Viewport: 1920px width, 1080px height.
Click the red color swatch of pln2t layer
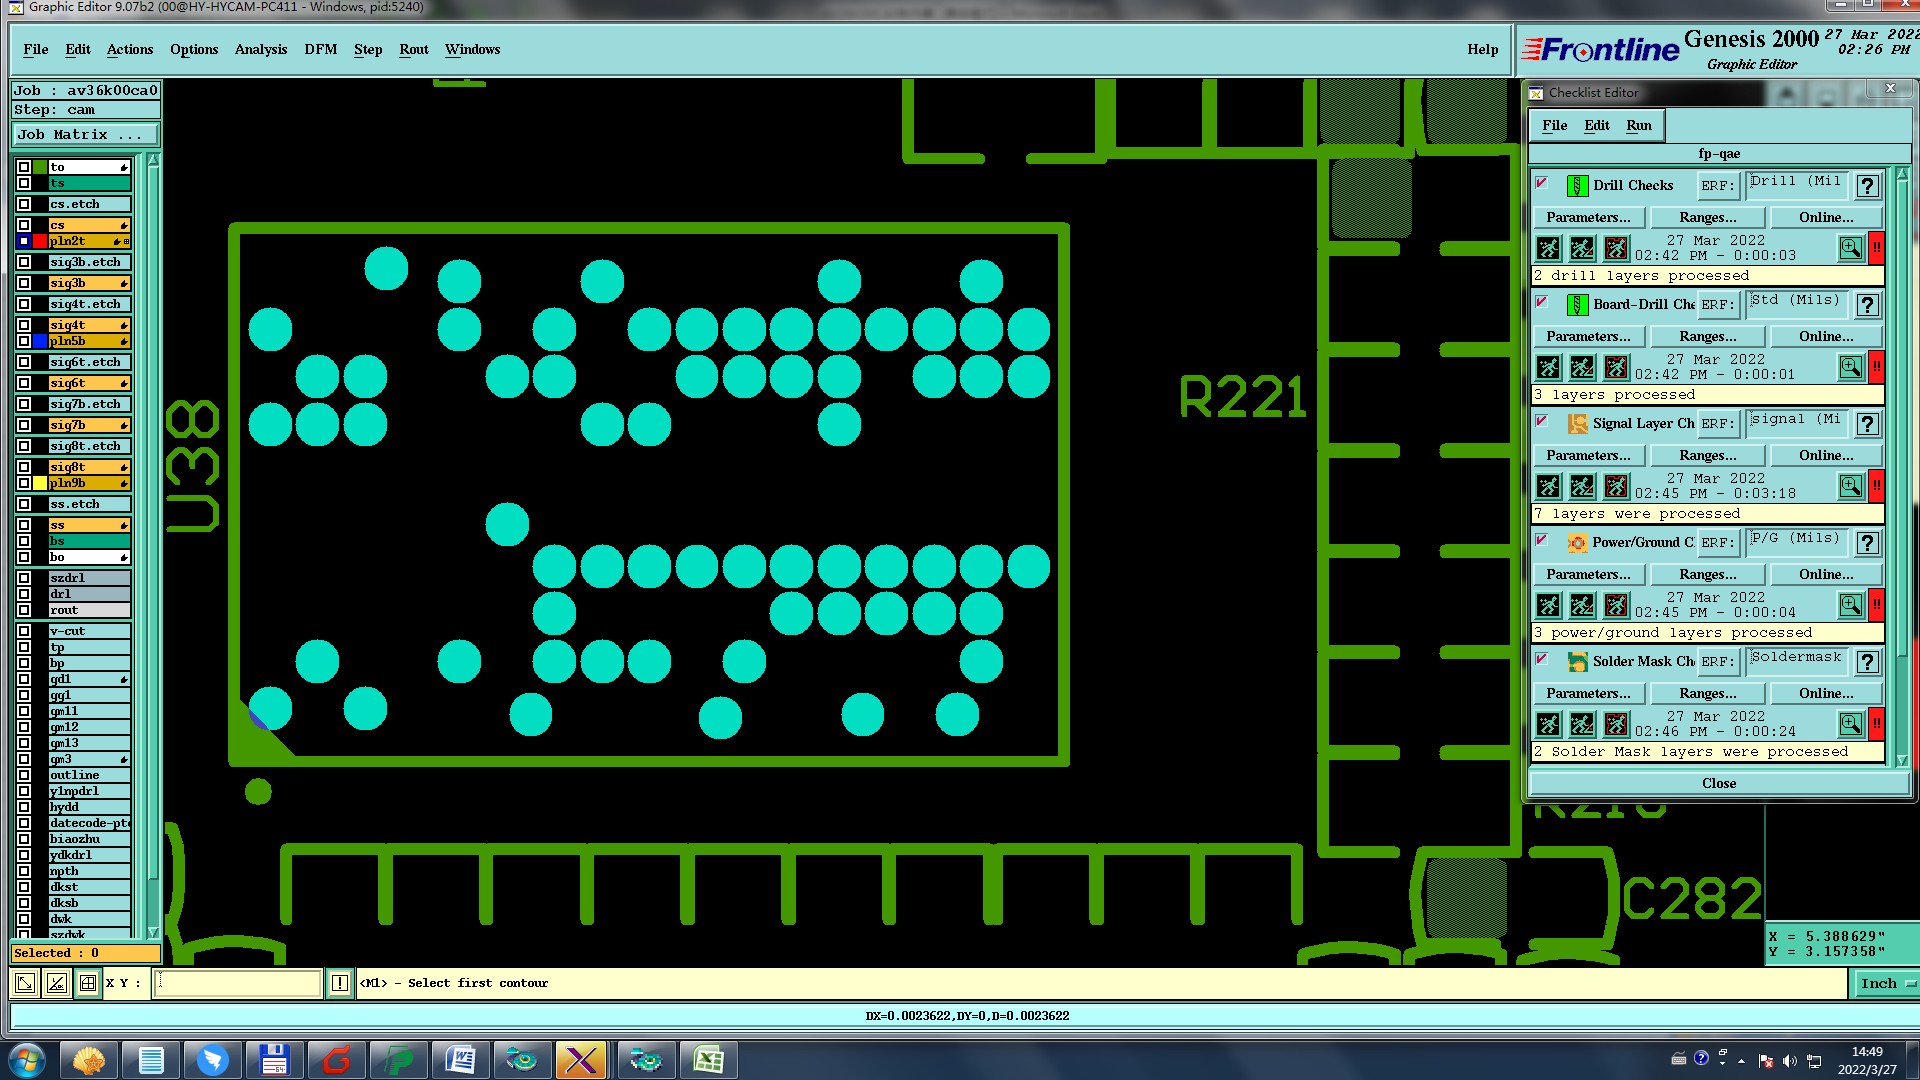(40, 241)
